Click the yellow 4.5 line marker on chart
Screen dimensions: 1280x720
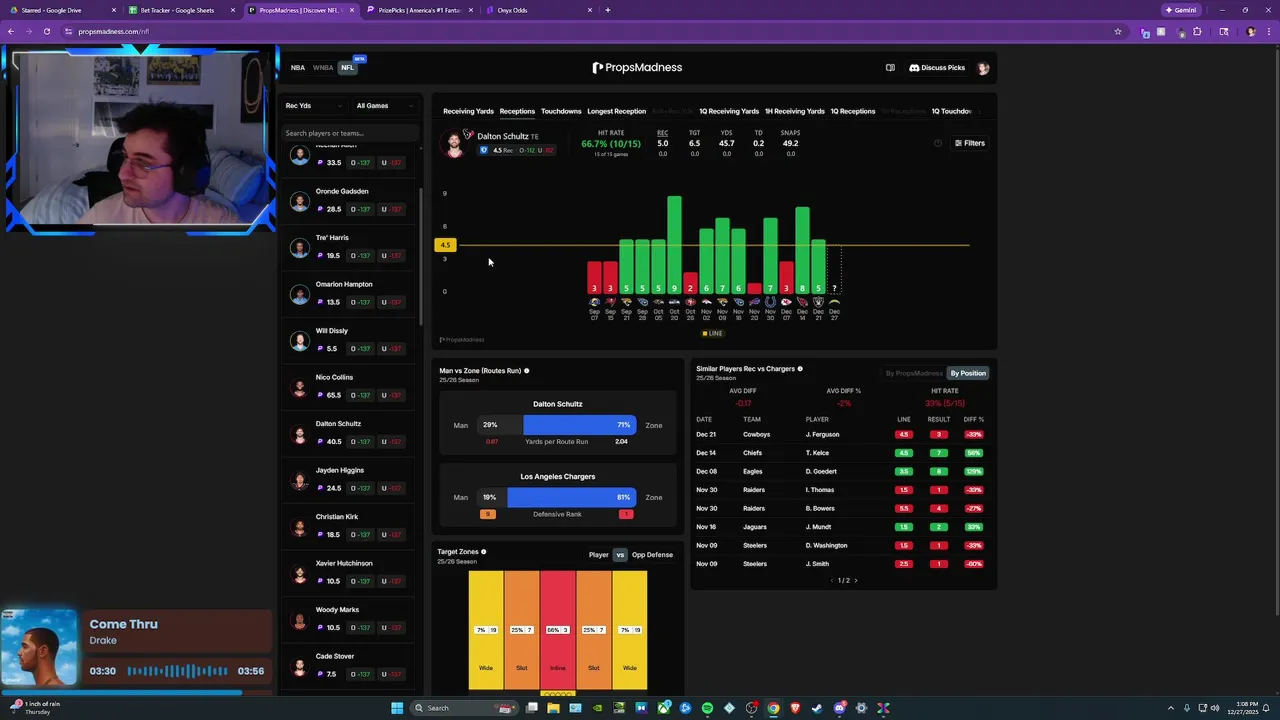click(x=445, y=245)
